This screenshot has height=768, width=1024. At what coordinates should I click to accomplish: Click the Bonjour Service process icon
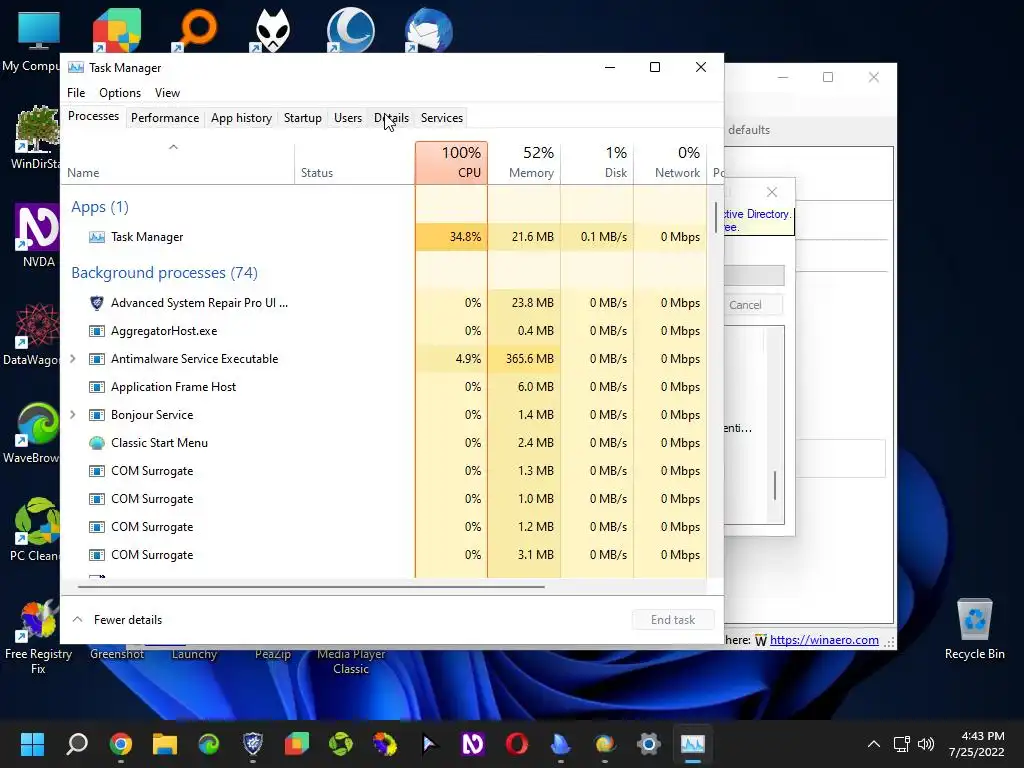click(x=97, y=415)
